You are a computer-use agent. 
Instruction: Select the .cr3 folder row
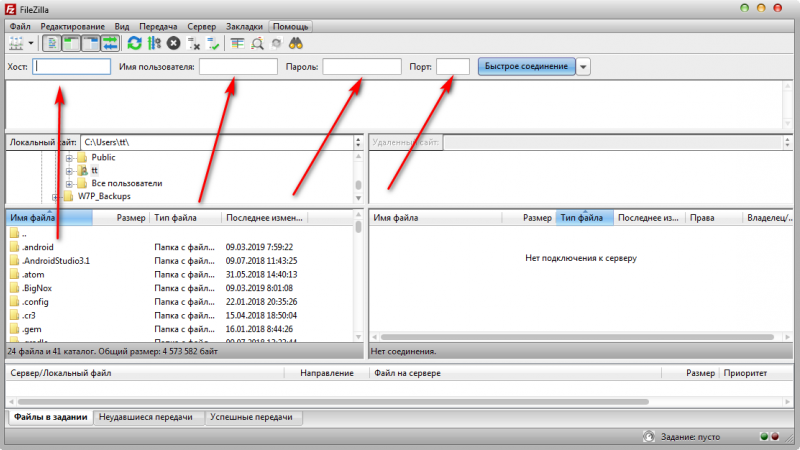pyautogui.click(x=179, y=316)
